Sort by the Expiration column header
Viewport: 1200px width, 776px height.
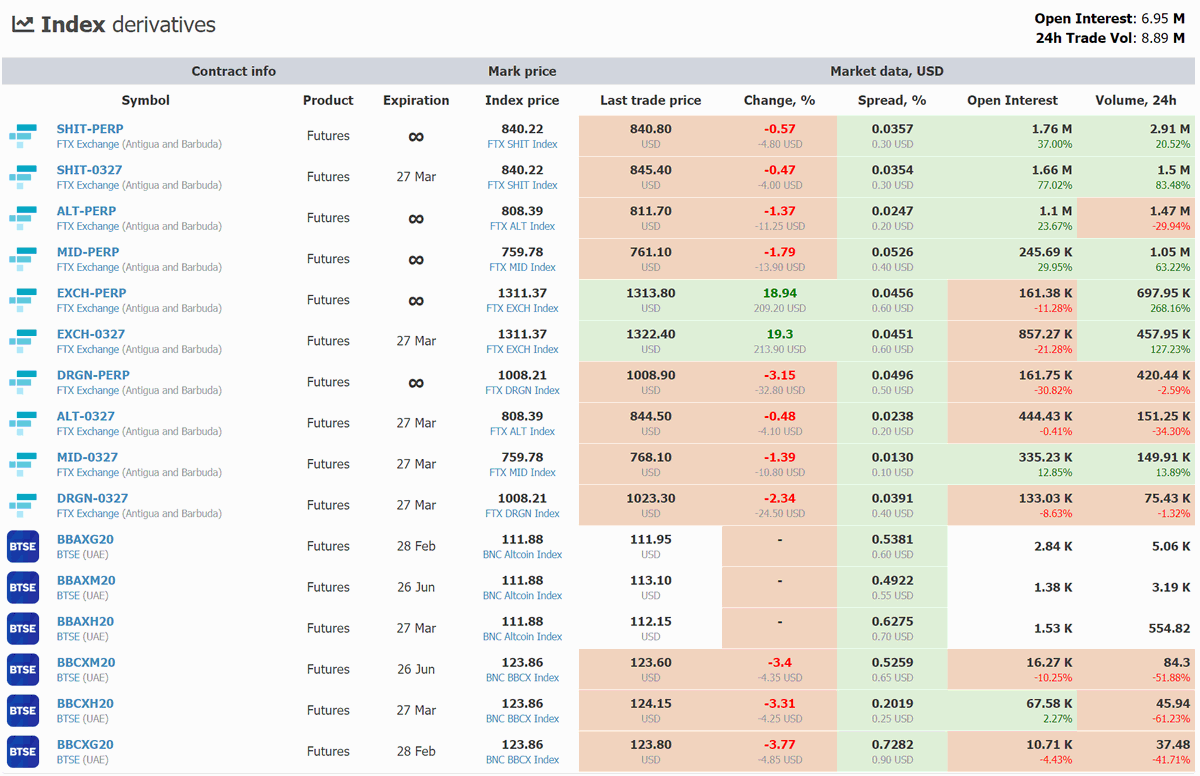[x=416, y=100]
